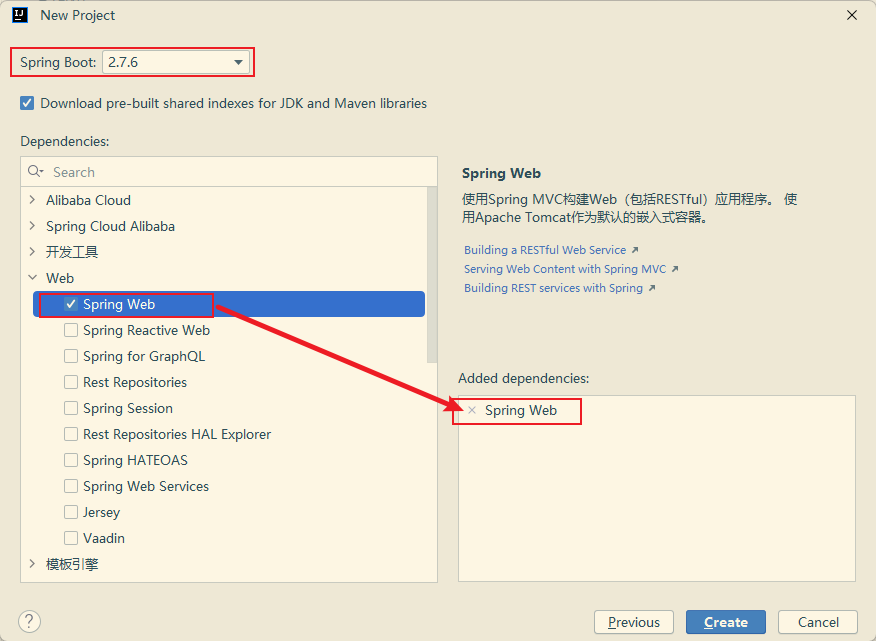Tick the Spring Web Services checkbox
This screenshot has height=641, width=876.
click(71, 486)
